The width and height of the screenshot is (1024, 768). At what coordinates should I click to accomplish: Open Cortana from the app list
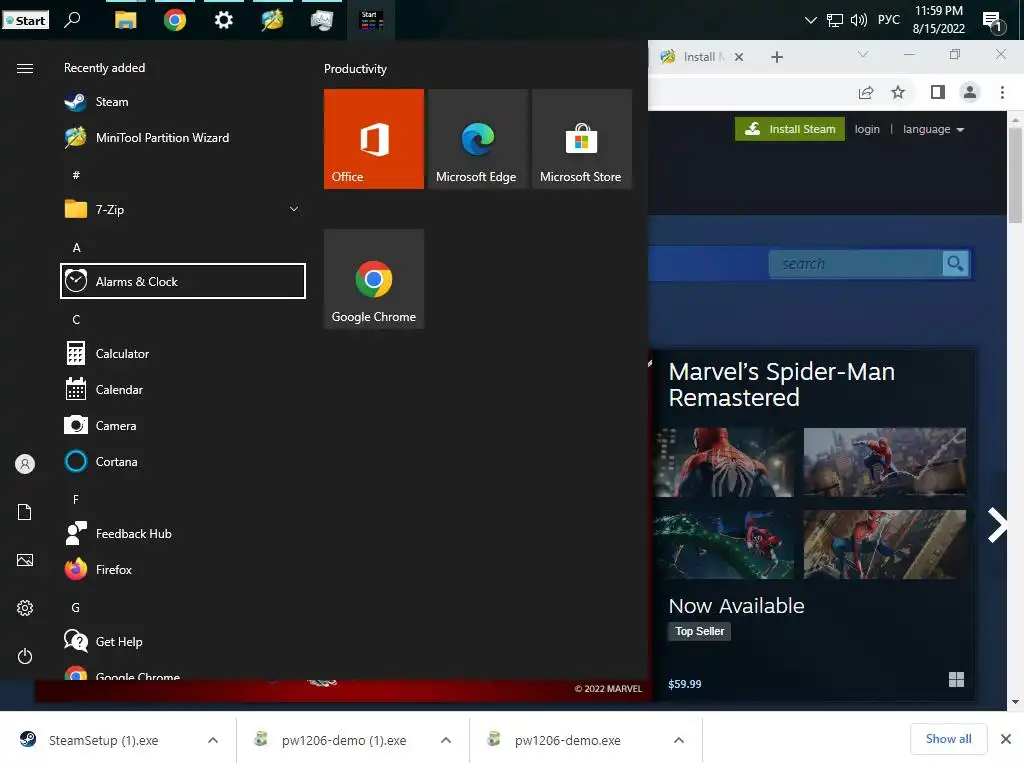coord(183,462)
